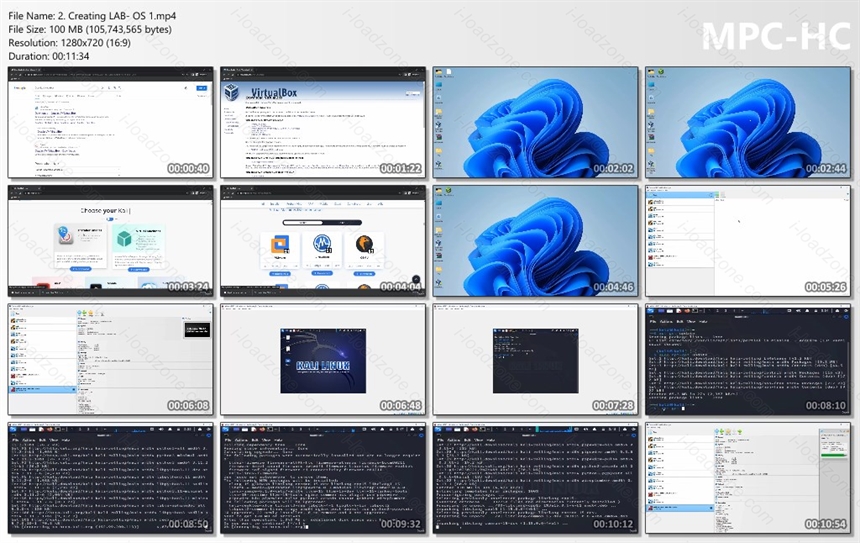Open the thumbnail stamped 00:01:22

pyautogui.click(x=323, y=122)
